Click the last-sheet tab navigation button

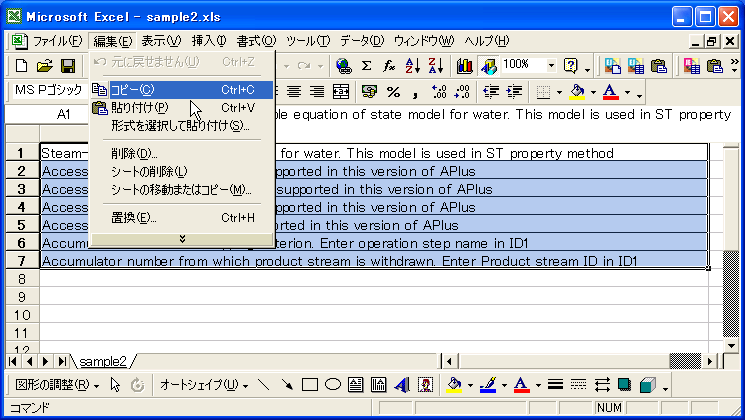[x=62, y=362]
